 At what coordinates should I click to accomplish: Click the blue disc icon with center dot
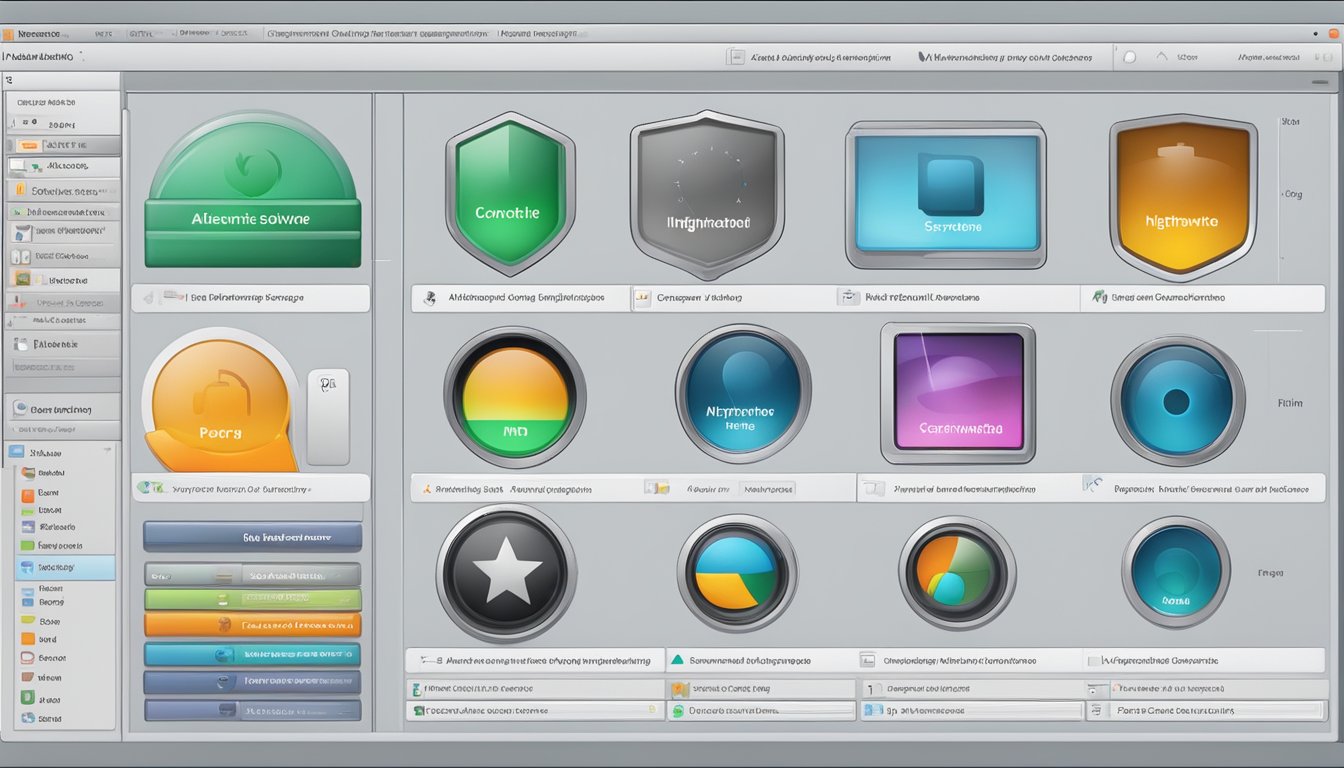coord(1177,401)
